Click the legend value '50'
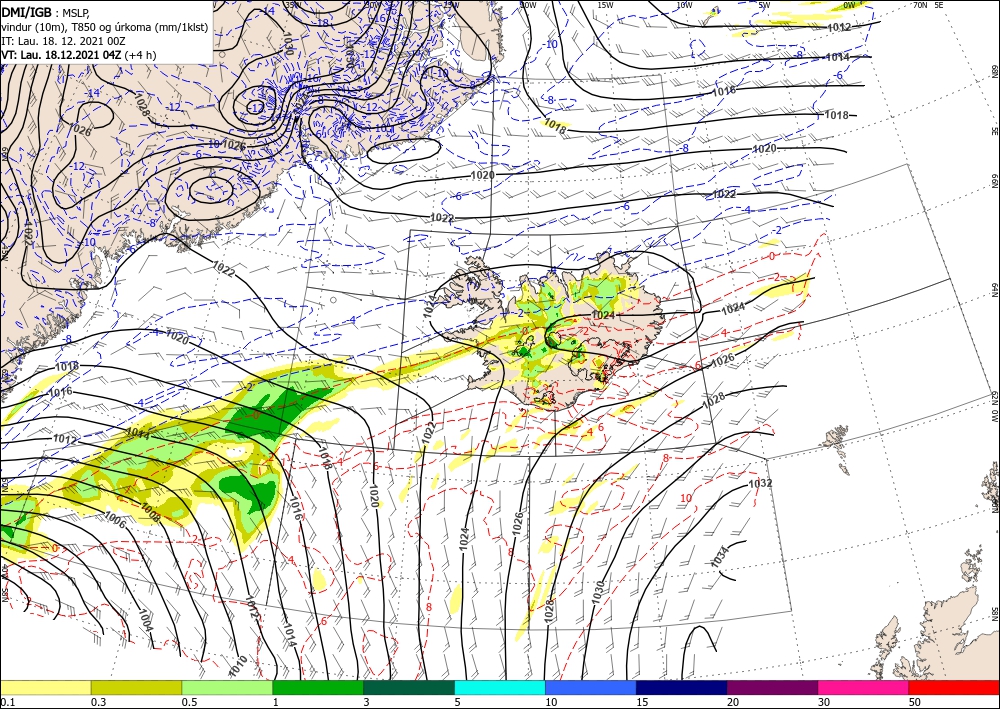Viewport: 1000px width, 709px height. (915, 702)
